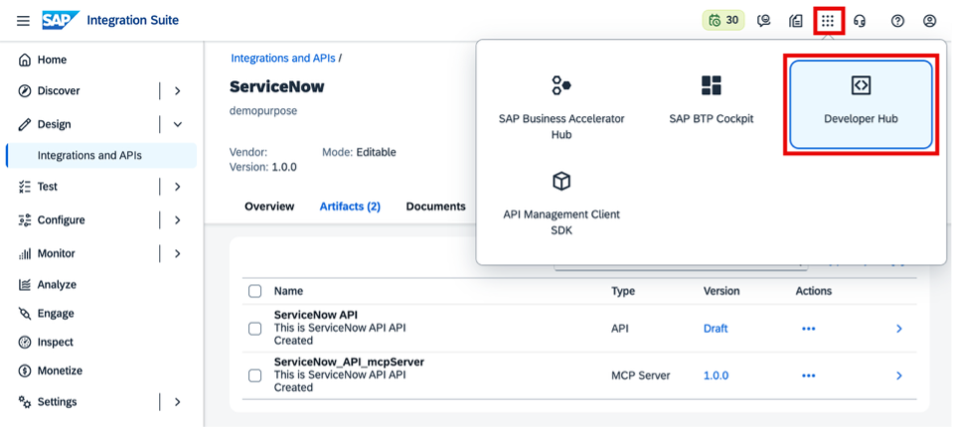The width and height of the screenshot is (956, 430).
Task: Open SAP Business Accelerator Hub tile
Action: click(x=562, y=106)
